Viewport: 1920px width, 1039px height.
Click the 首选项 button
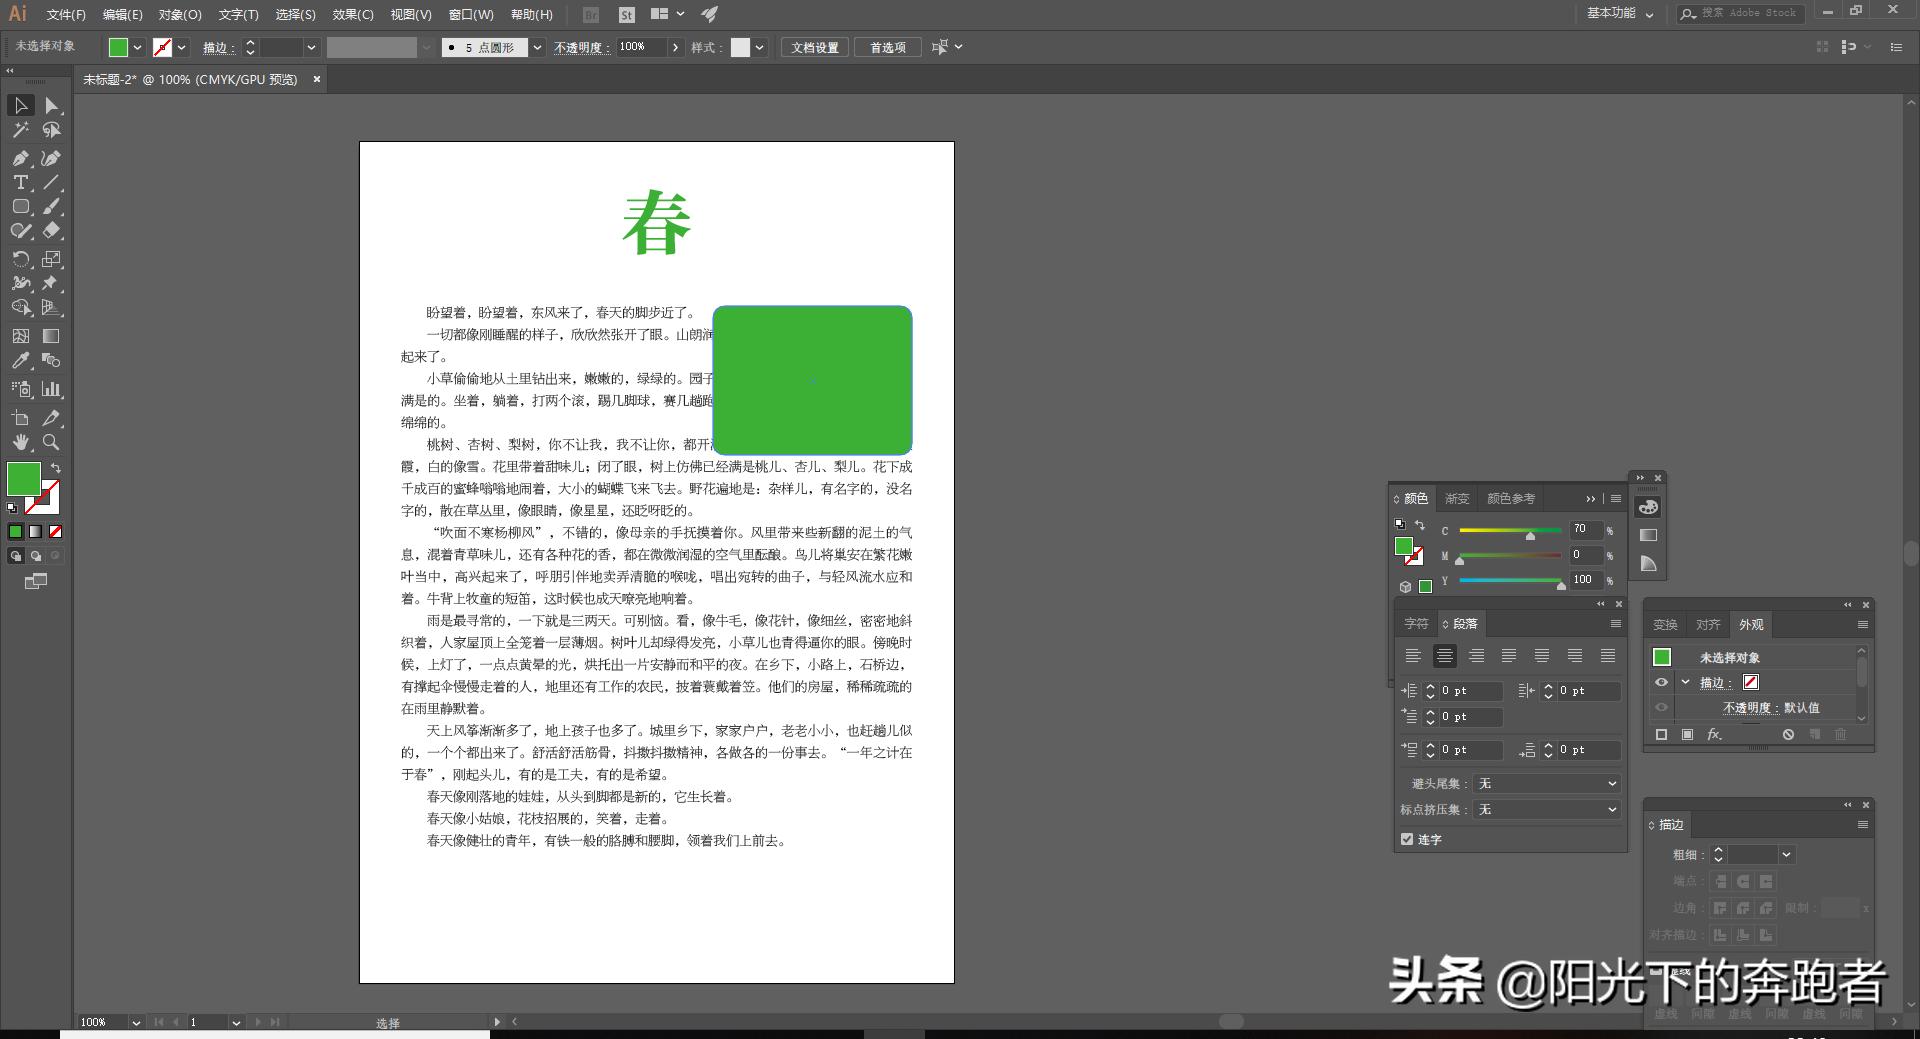click(888, 47)
